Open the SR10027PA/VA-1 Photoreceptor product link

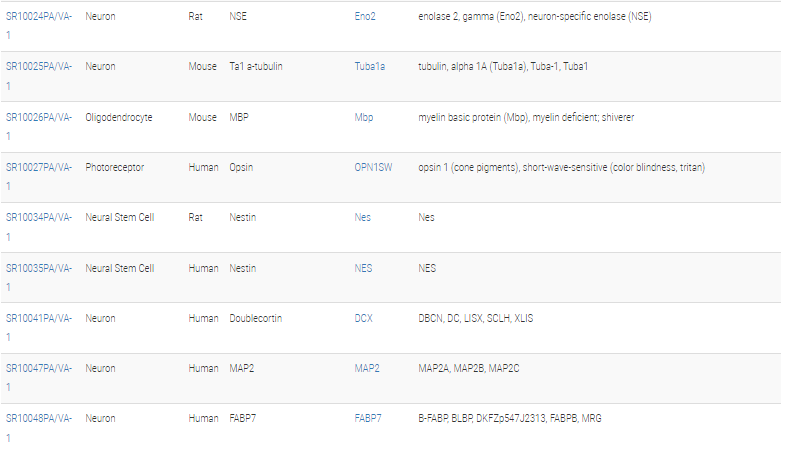[x=39, y=167]
